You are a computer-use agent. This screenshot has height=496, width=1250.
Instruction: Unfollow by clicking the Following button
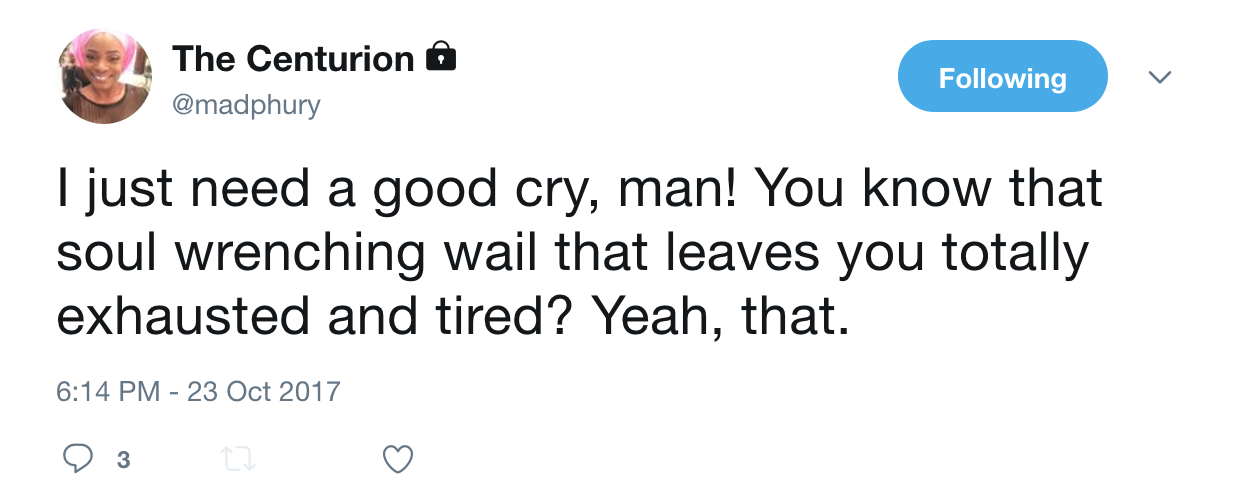click(x=1002, y=76)
